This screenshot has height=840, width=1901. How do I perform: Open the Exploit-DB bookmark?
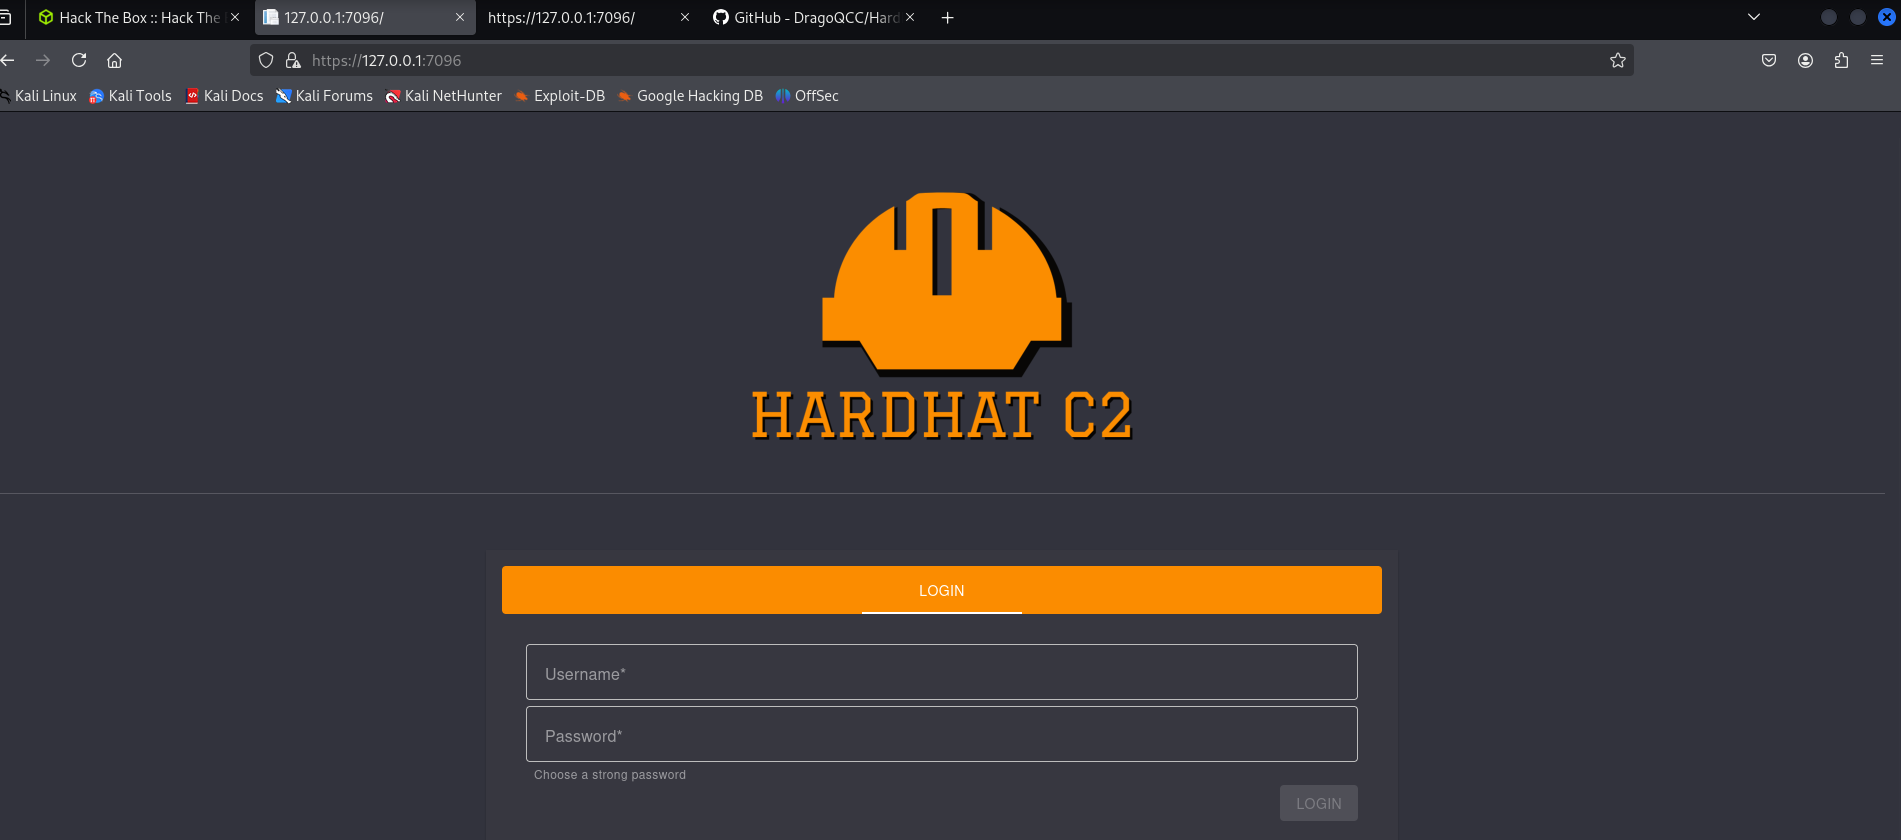click(560, 96)
